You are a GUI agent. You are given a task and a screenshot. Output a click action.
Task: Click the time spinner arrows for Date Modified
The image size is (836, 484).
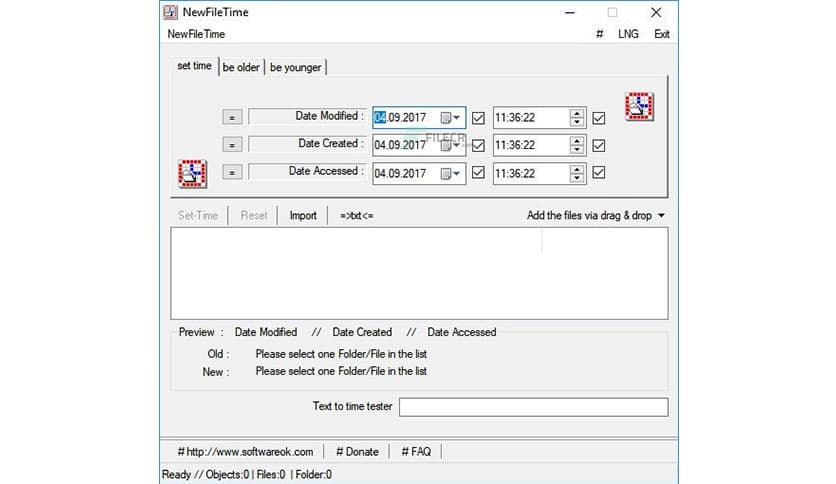point(576,117)
